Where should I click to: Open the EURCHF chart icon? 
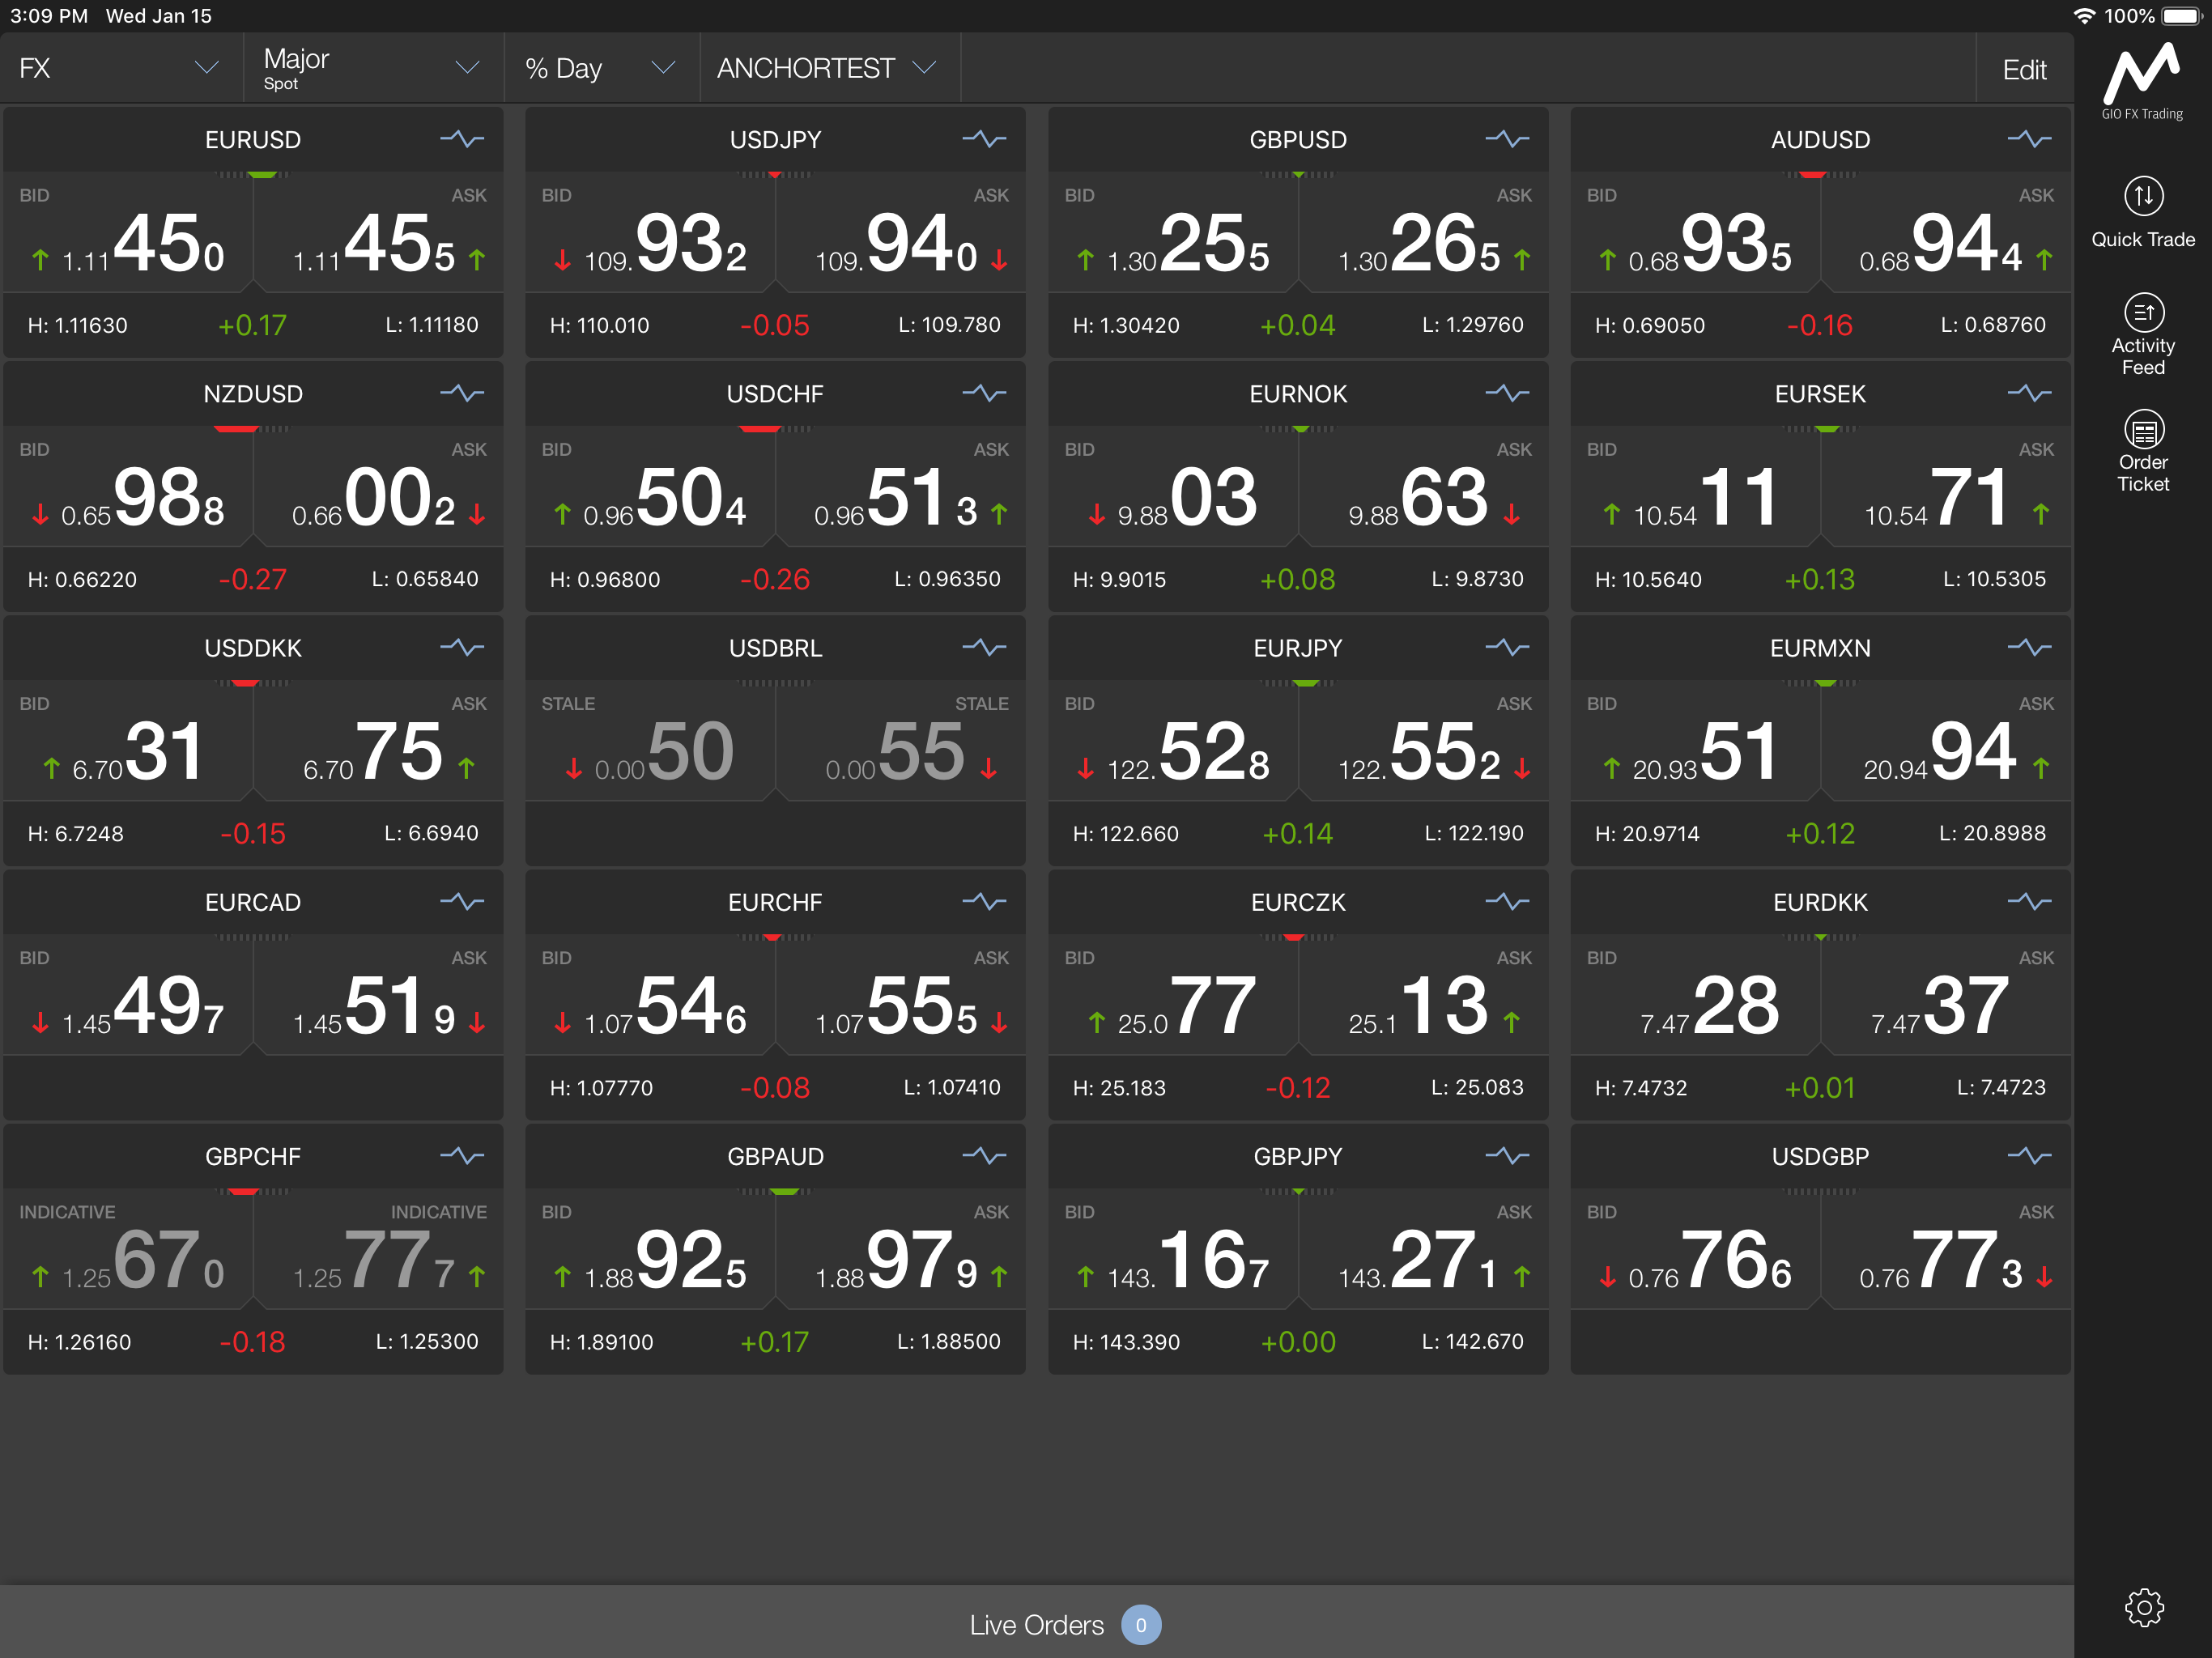tap(984, 901)
